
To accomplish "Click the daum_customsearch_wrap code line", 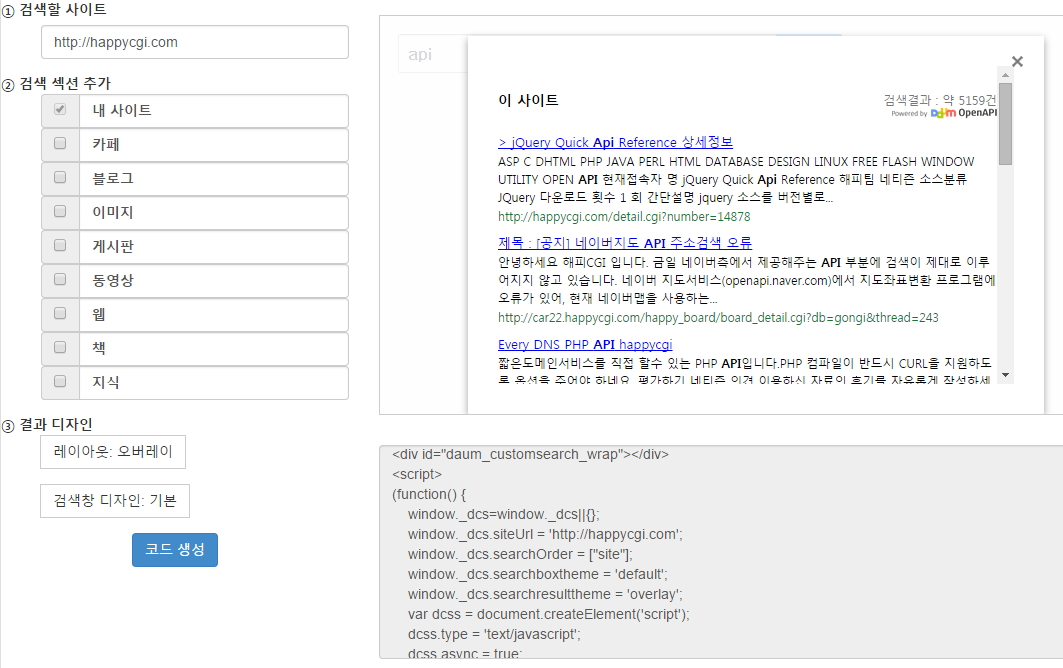I will tap(530, 454).
